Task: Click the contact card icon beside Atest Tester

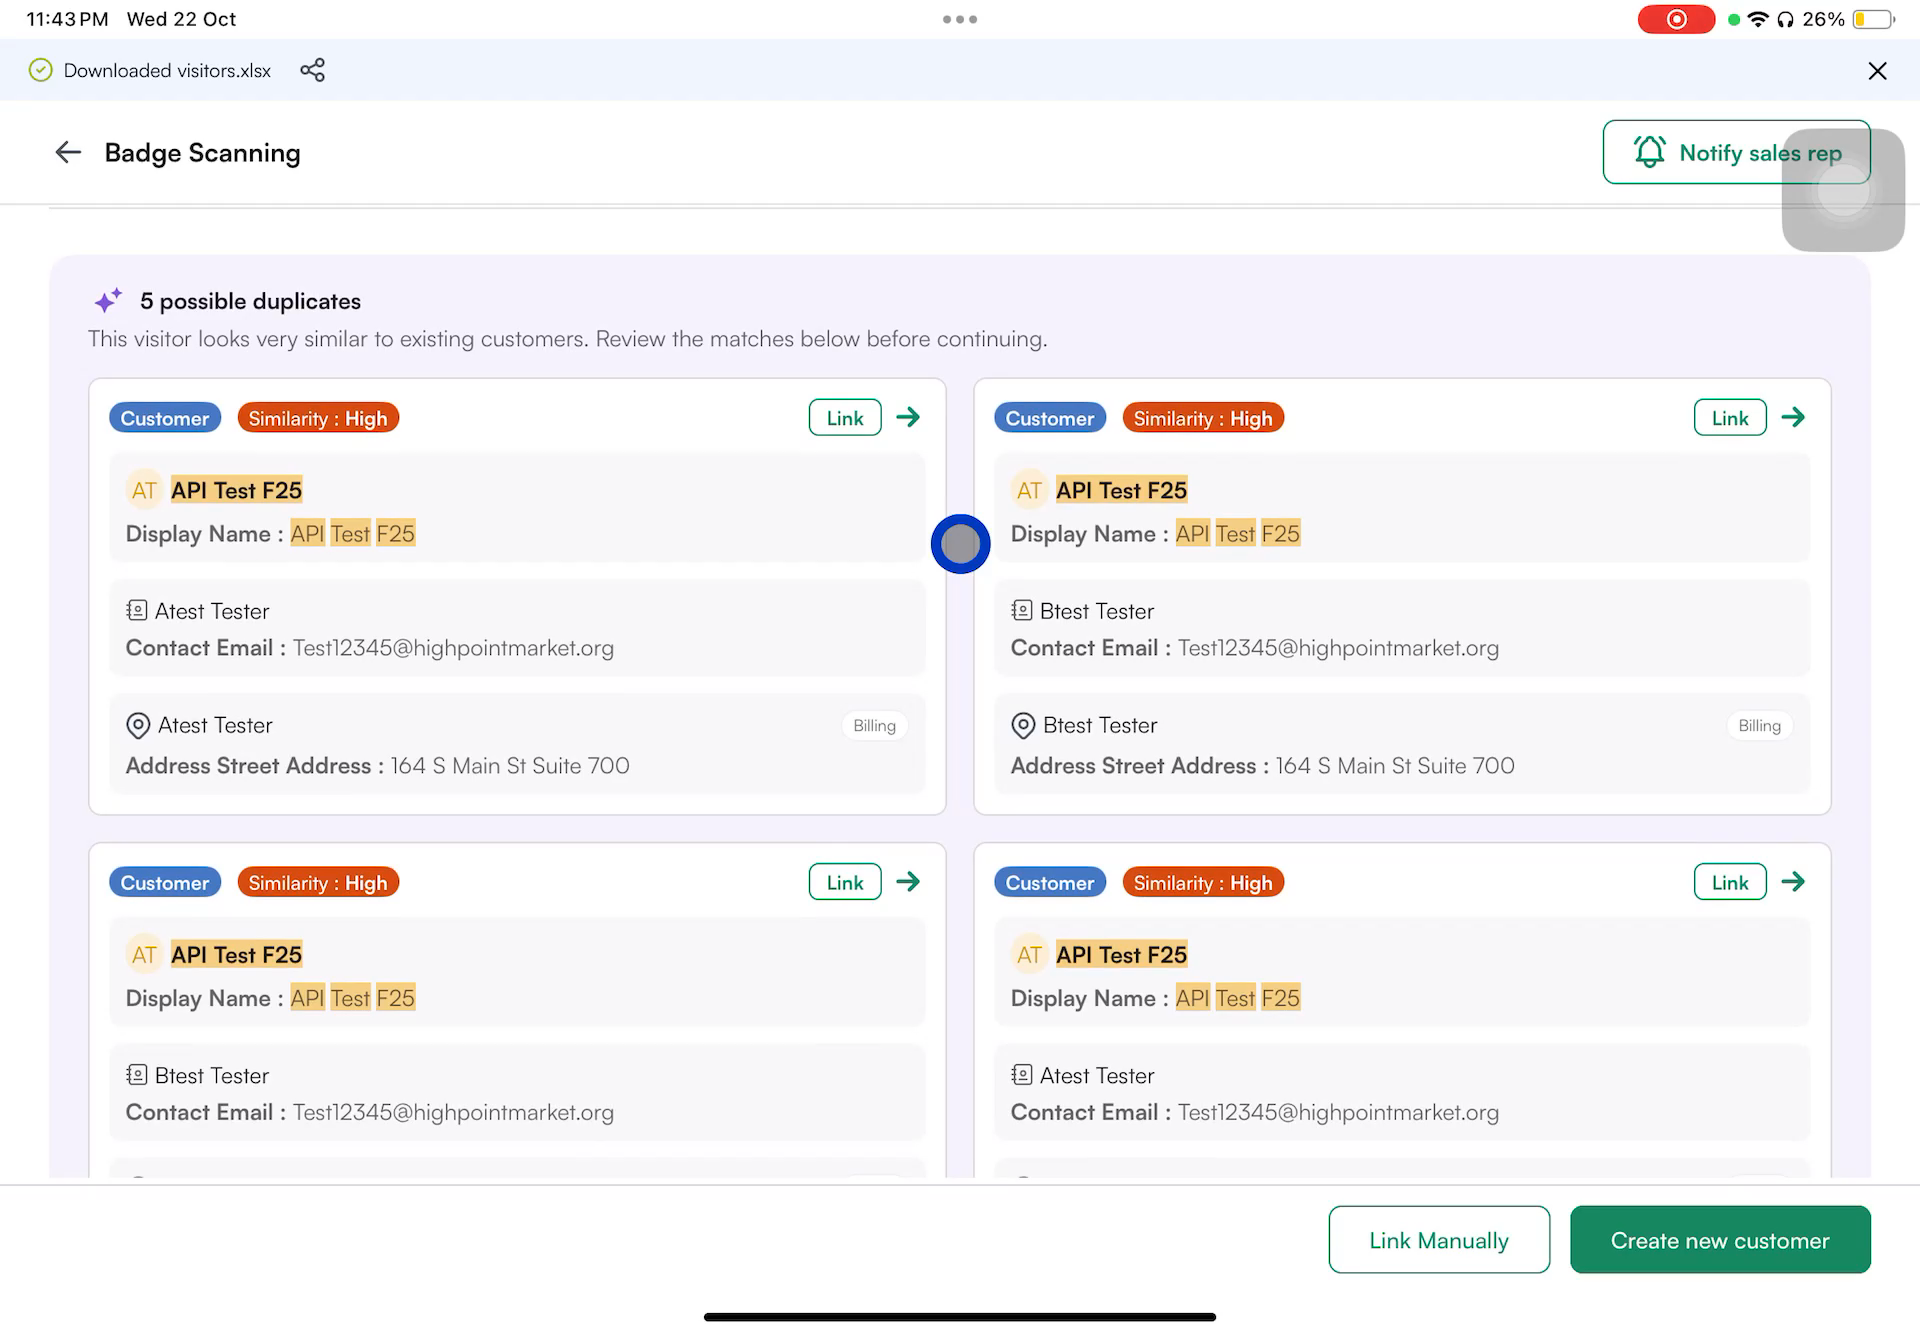Action: tap(136, 610)
